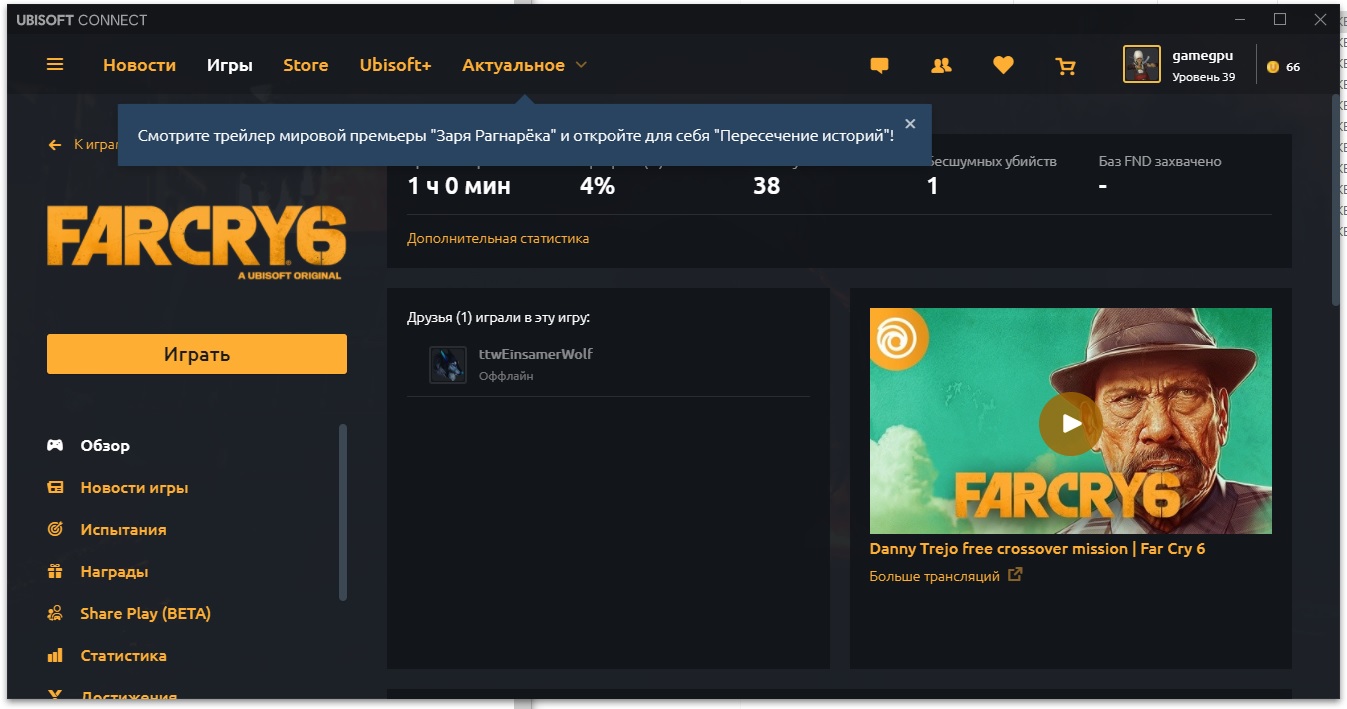
Task: Click the sidebar menu scrollbar
Action: pyautogui.click(x=343, y=512)
